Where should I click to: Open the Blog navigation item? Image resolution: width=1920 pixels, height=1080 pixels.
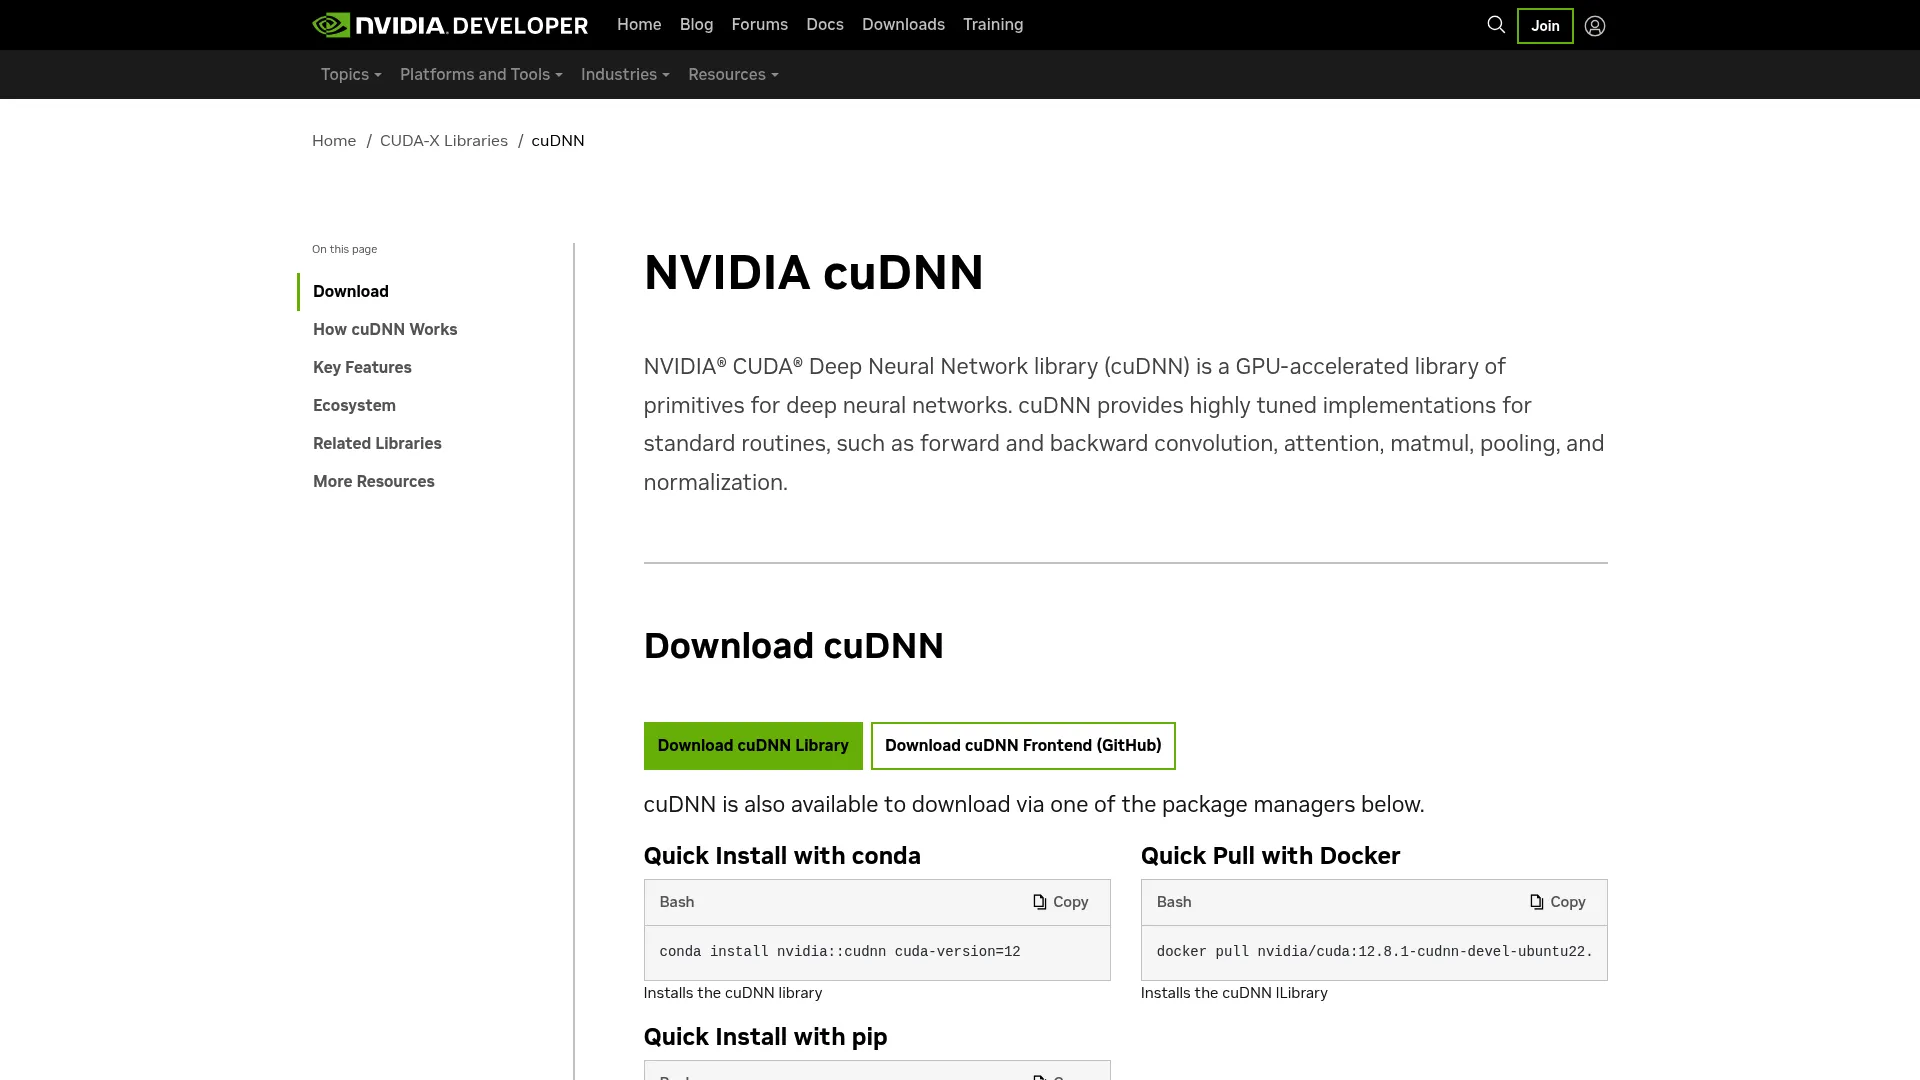697,25
